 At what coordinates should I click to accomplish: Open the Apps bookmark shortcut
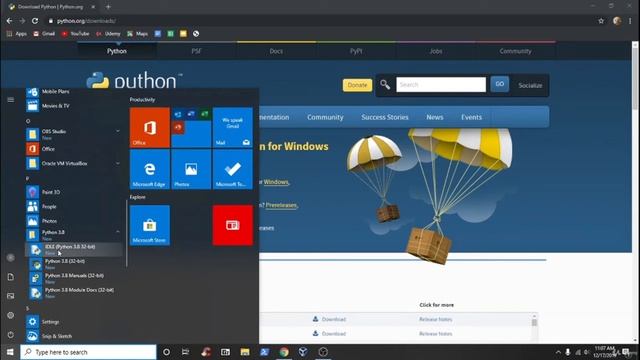click(17, 34)
